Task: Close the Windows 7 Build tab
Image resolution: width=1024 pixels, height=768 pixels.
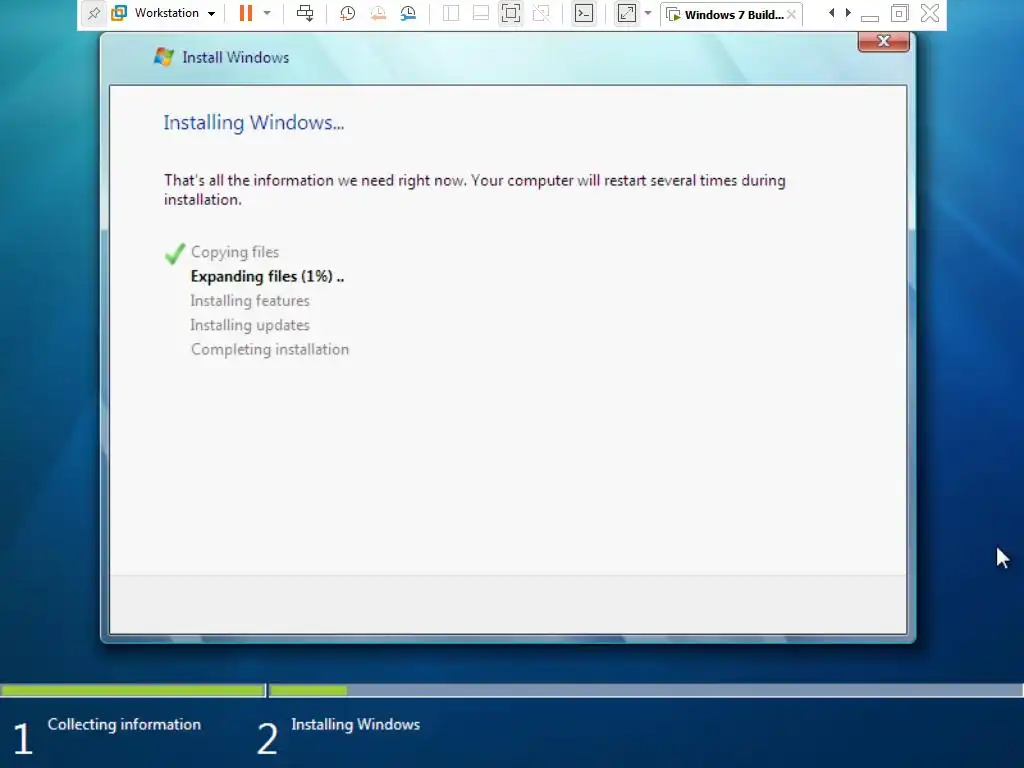Action: click(792, 14)
